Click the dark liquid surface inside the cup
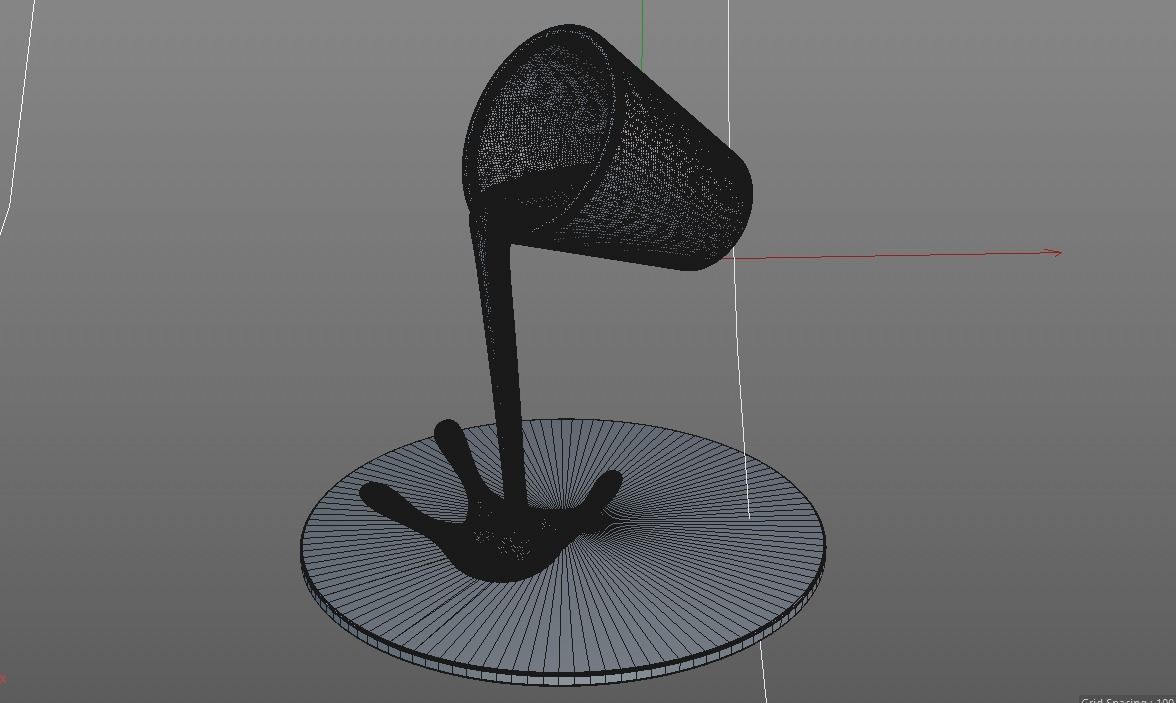Image resolution: width=1176 pixels, height=703 pixels. click(536, 191)
